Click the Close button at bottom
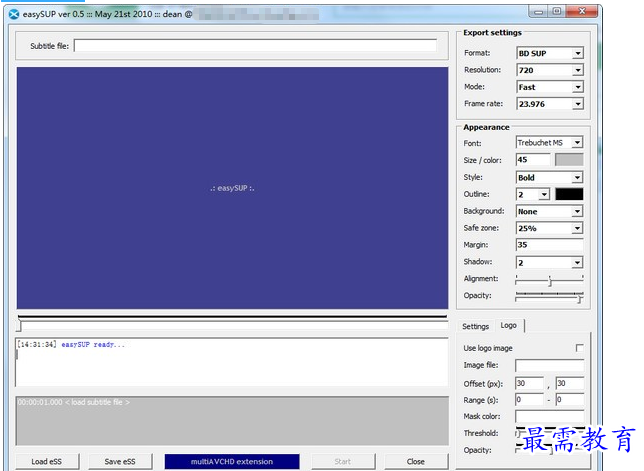 click(x=415, y=461)
